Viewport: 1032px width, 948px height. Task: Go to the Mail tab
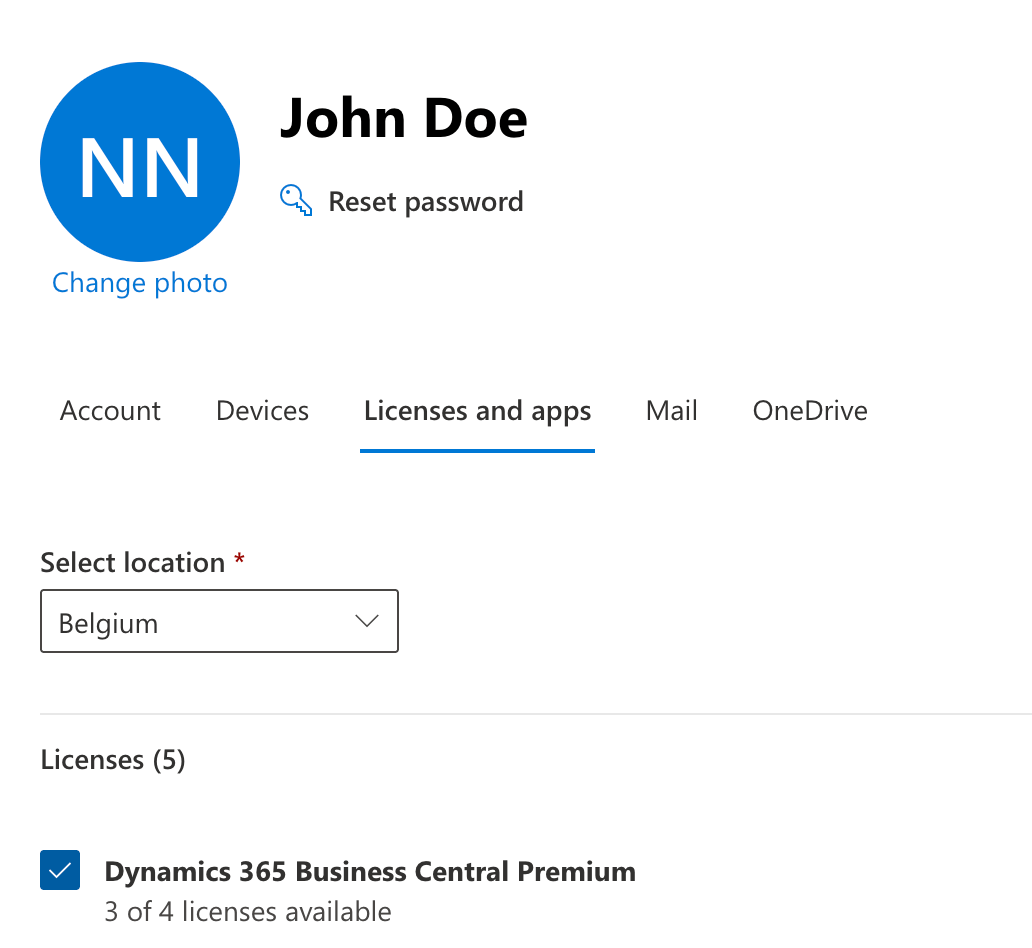pyautogui.click(x=671, y=411)
